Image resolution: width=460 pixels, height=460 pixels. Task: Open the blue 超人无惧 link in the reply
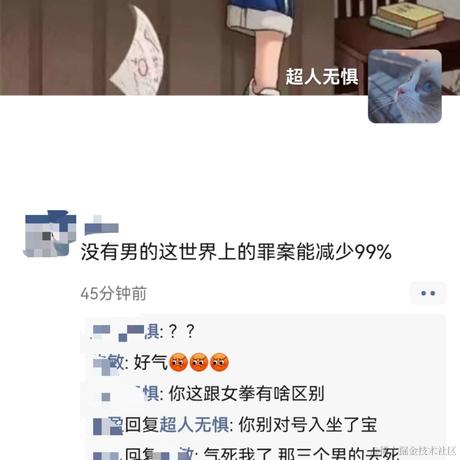point(194,425)
